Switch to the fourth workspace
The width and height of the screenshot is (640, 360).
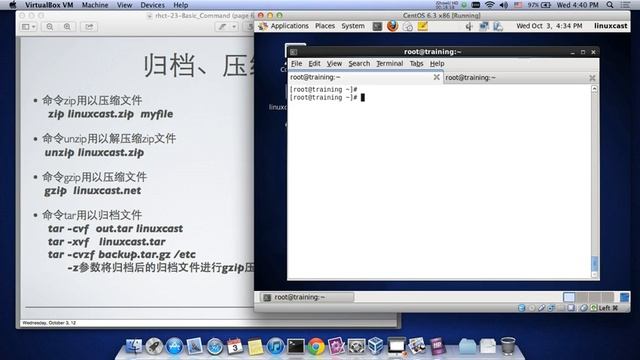(x=608, y=297)
